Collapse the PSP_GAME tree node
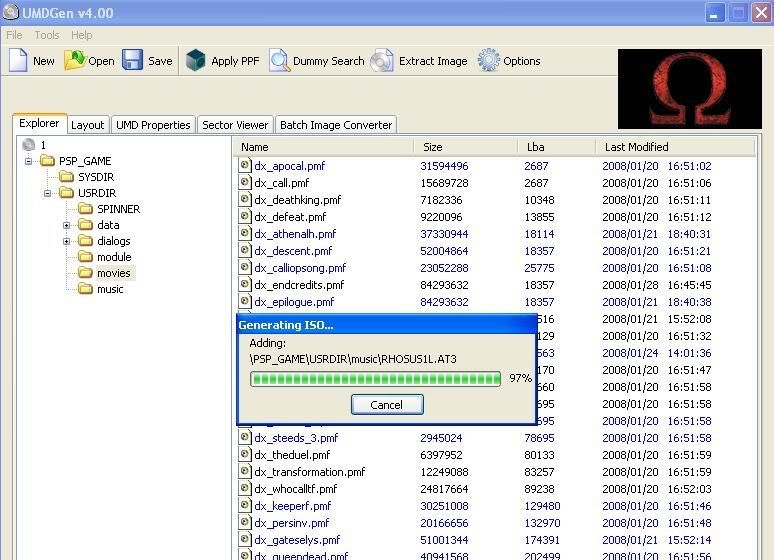Viewport: 774px width, 560px height. coord(28,161)
